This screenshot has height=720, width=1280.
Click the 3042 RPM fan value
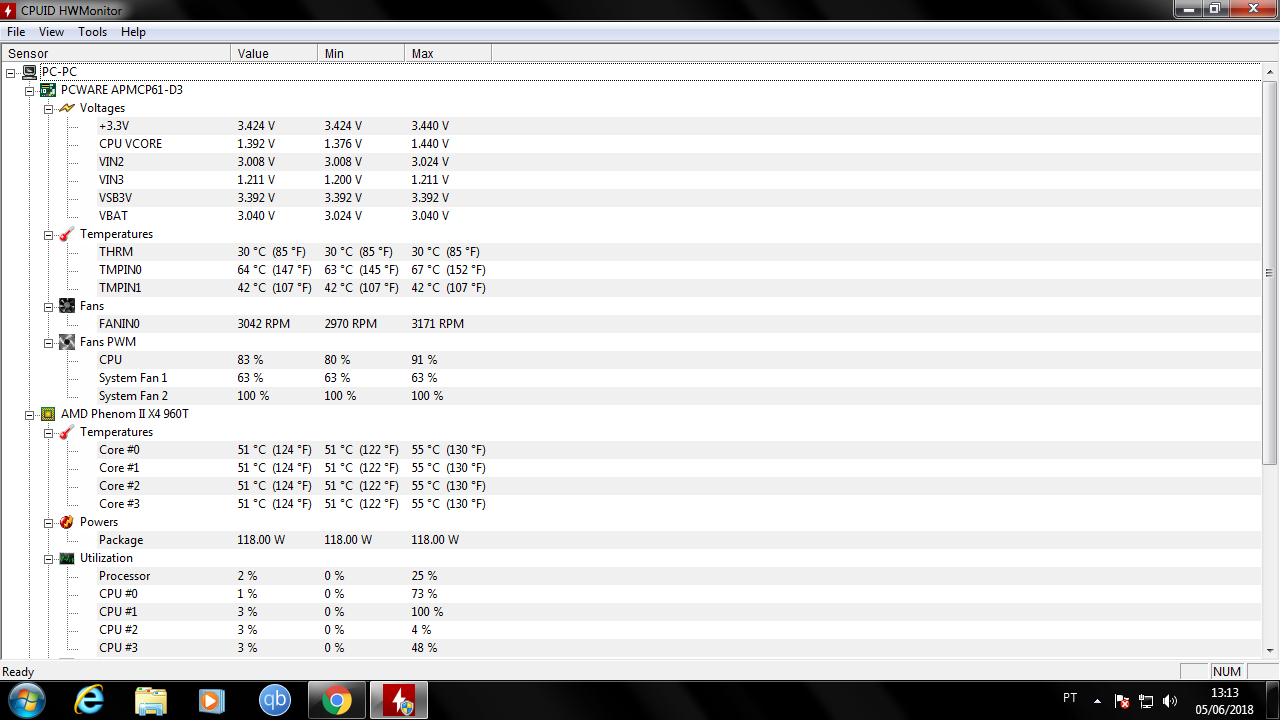(x=264, y=324)
